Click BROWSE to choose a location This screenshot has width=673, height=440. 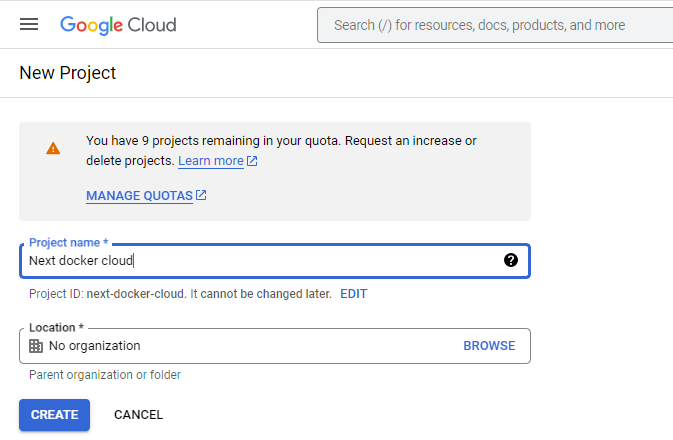[489, 346]
